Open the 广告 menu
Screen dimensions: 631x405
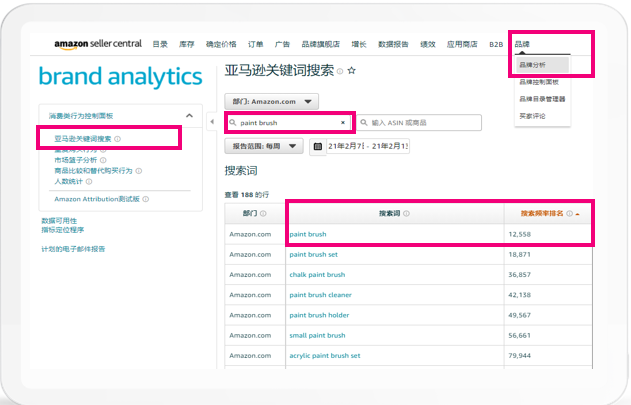coord(282,44)
